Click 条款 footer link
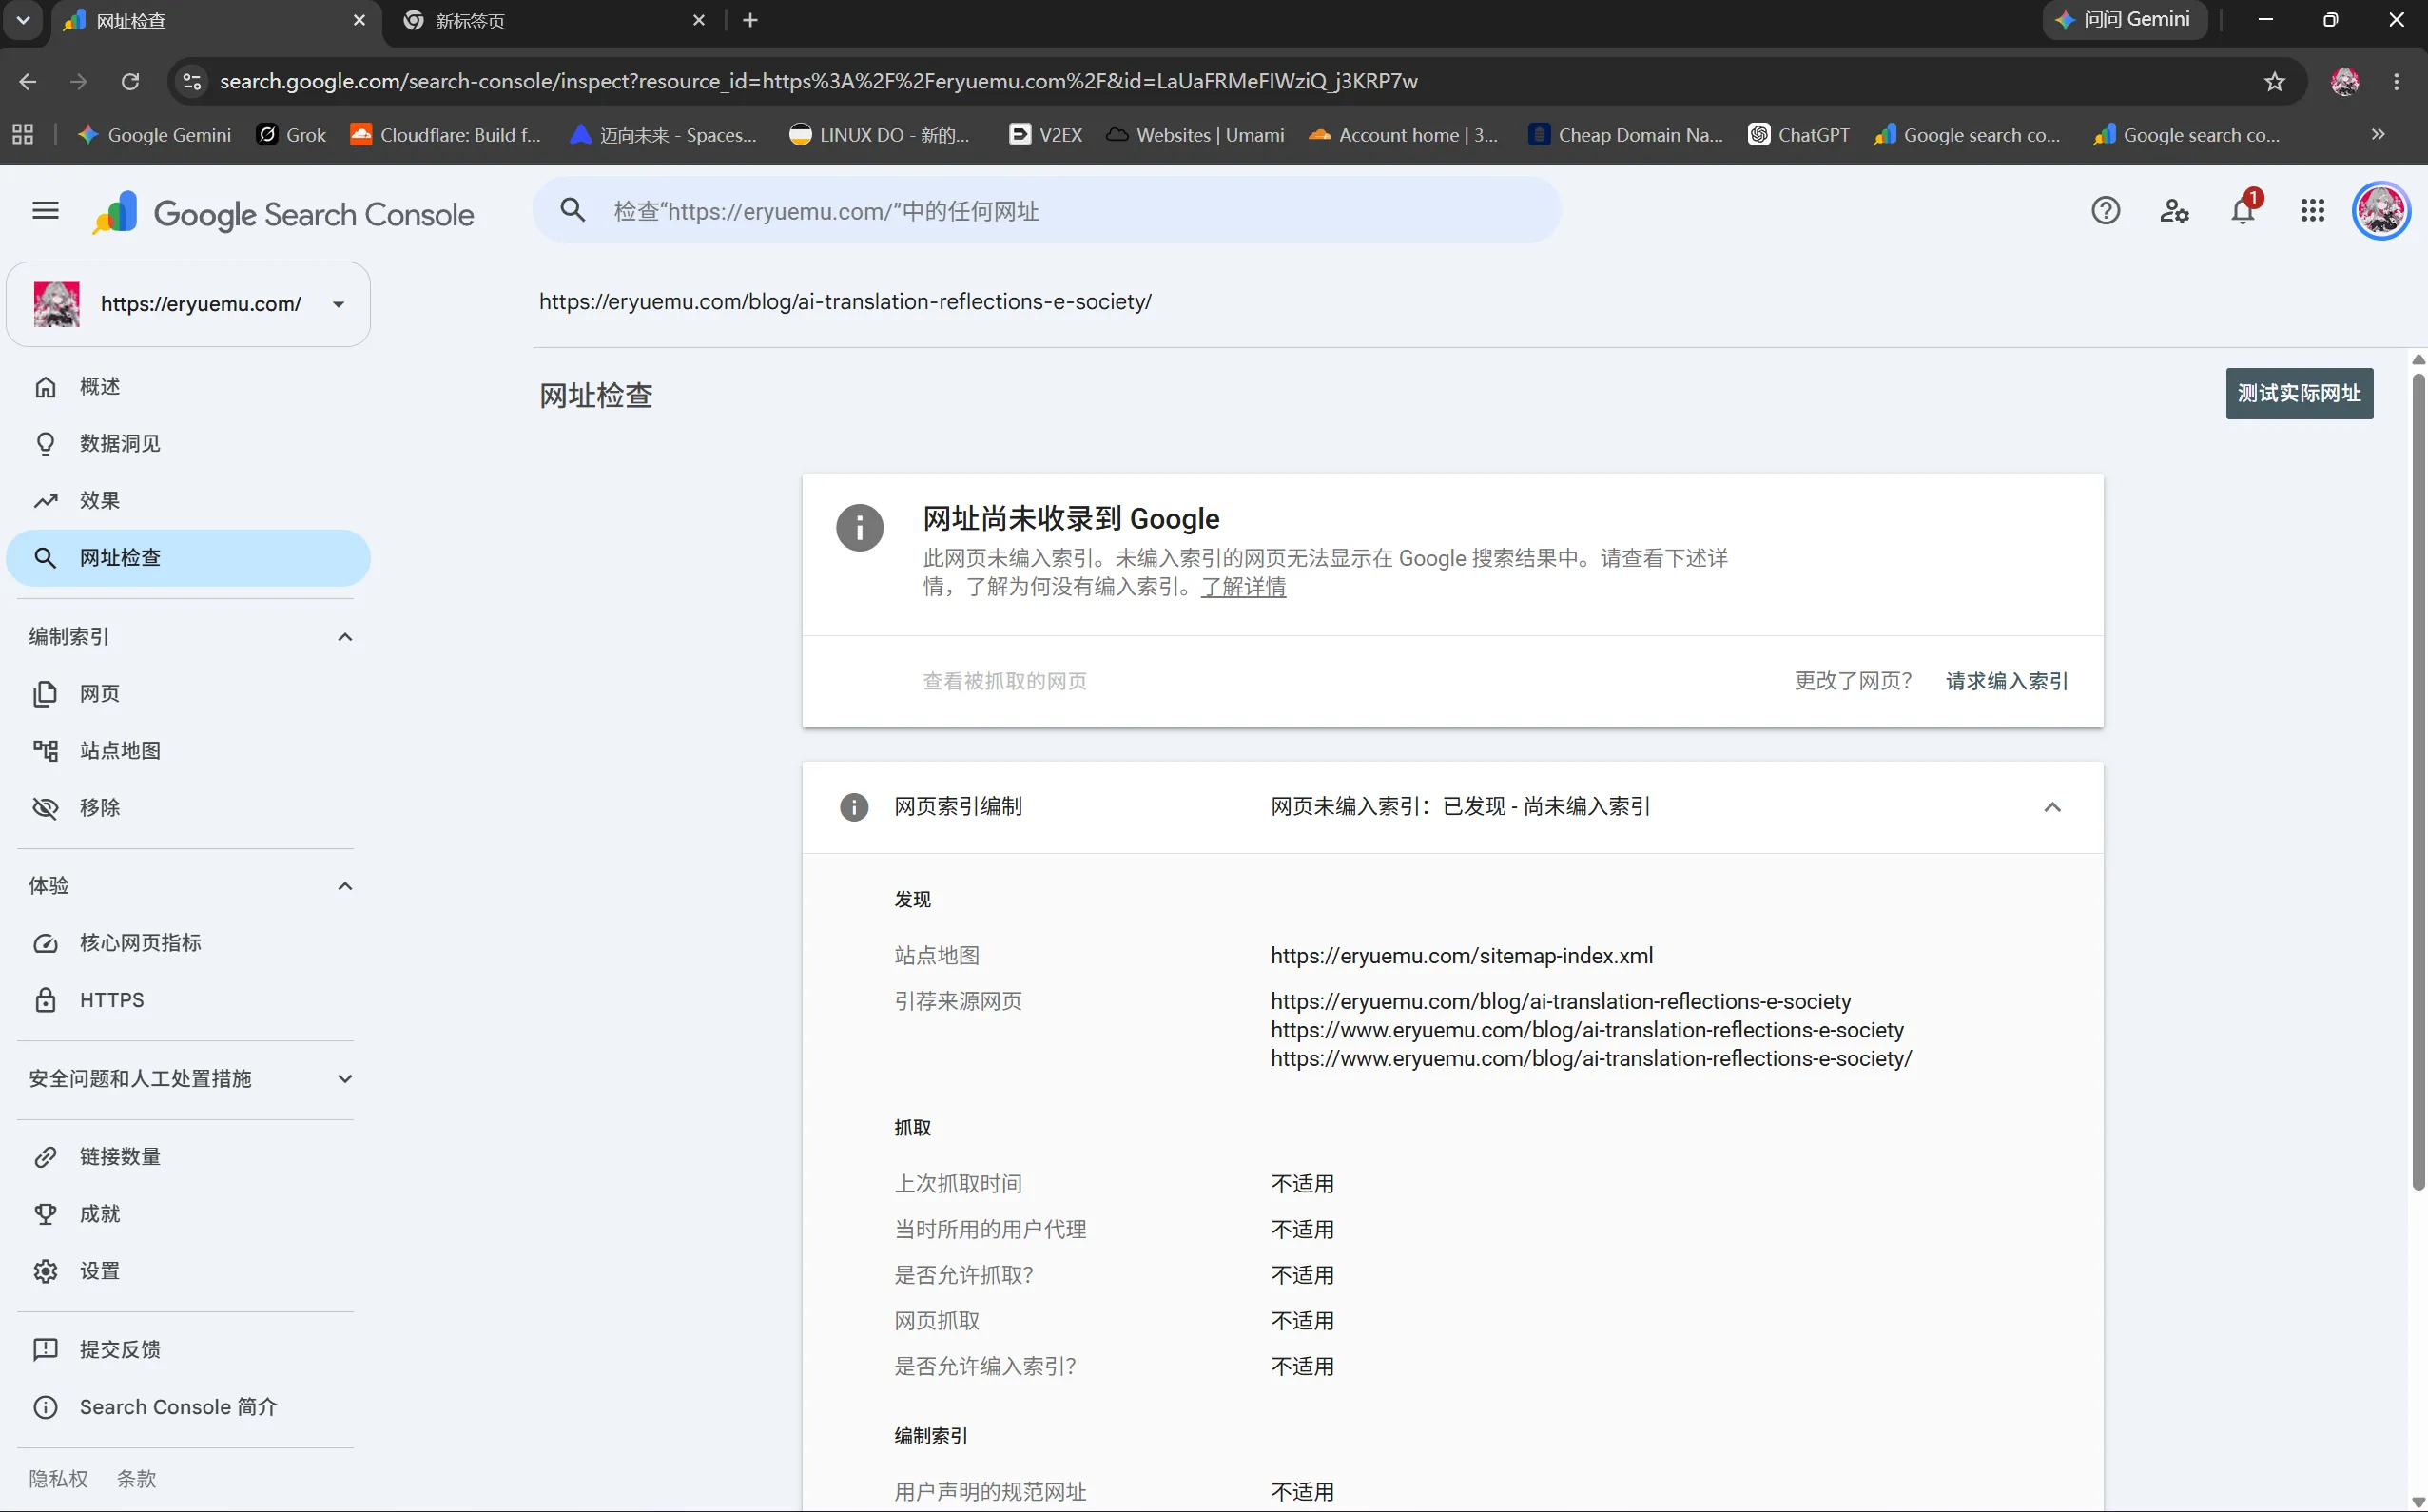Screen dimensions: 2428x1512 pos(137,1479)
